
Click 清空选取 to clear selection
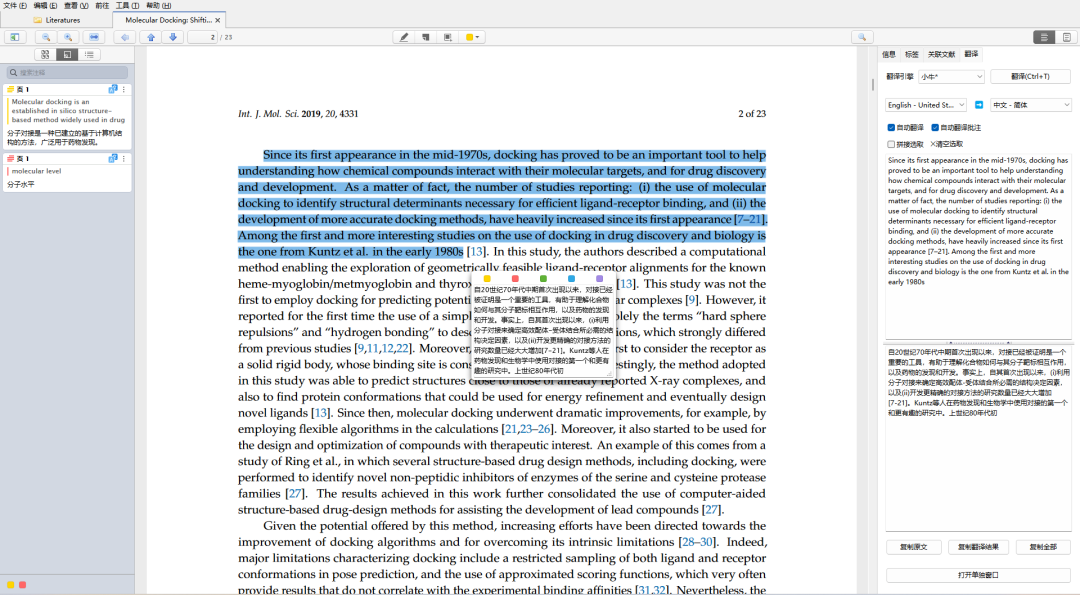coord(946,144)
